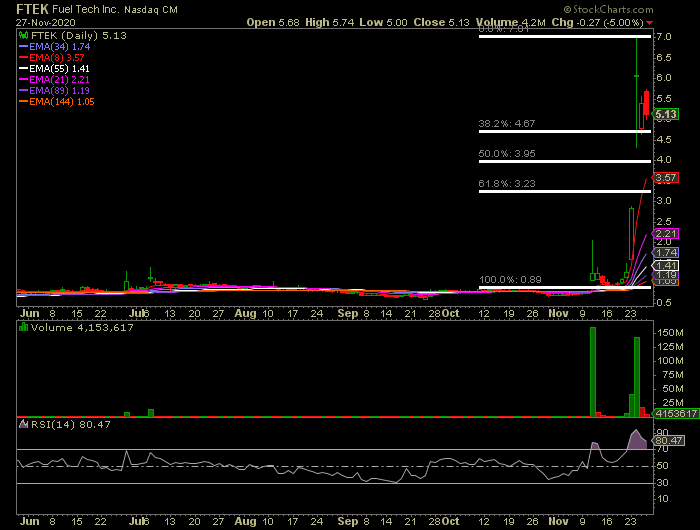Screen dimensions: 700x530
Task: Click the Volume 4,153,617 panel label
Action: [82, 327]
